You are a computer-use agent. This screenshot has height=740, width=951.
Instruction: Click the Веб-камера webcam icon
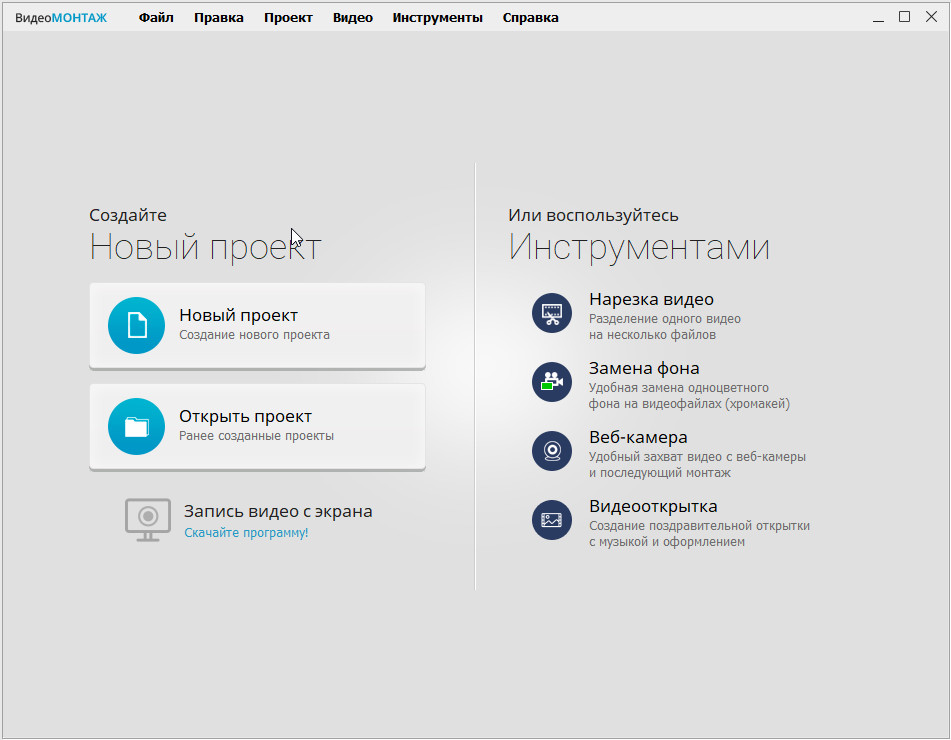[x=551, y=451]
